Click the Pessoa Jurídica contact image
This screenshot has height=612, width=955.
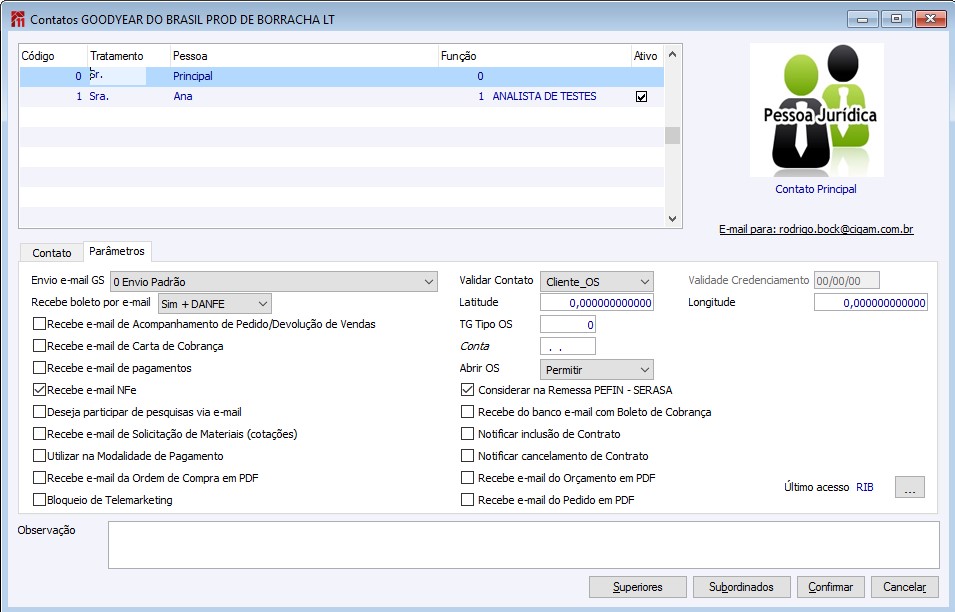pyautogui.click(x=816, y=110)
